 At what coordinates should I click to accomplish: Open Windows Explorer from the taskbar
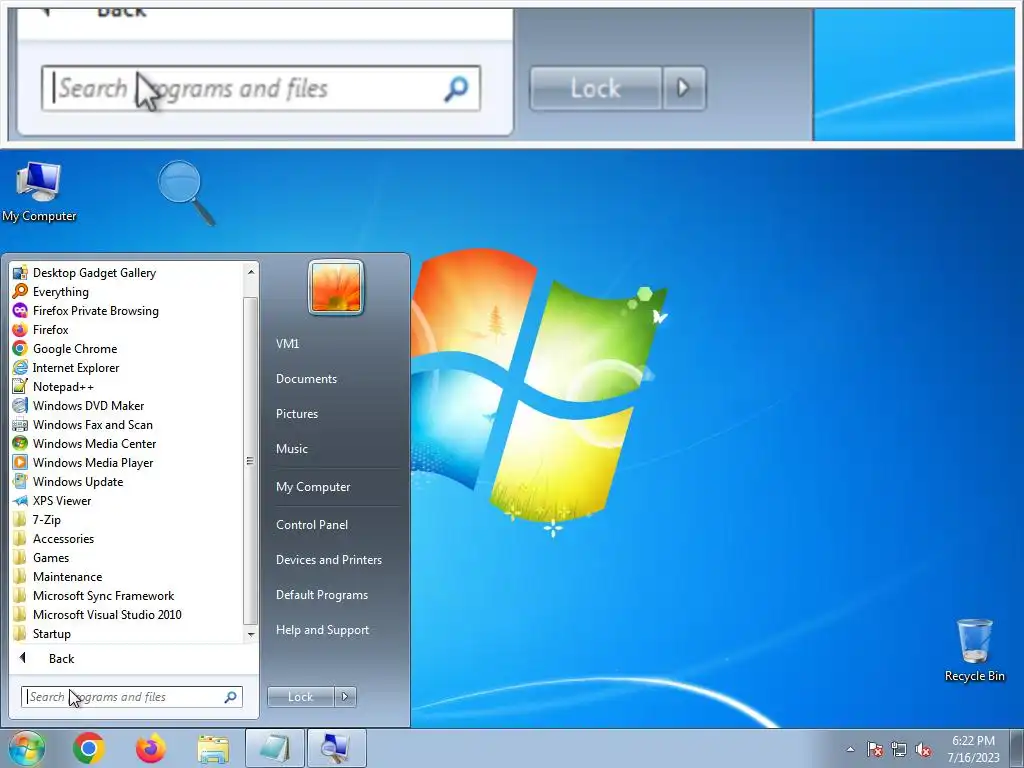tap(213, 748)
